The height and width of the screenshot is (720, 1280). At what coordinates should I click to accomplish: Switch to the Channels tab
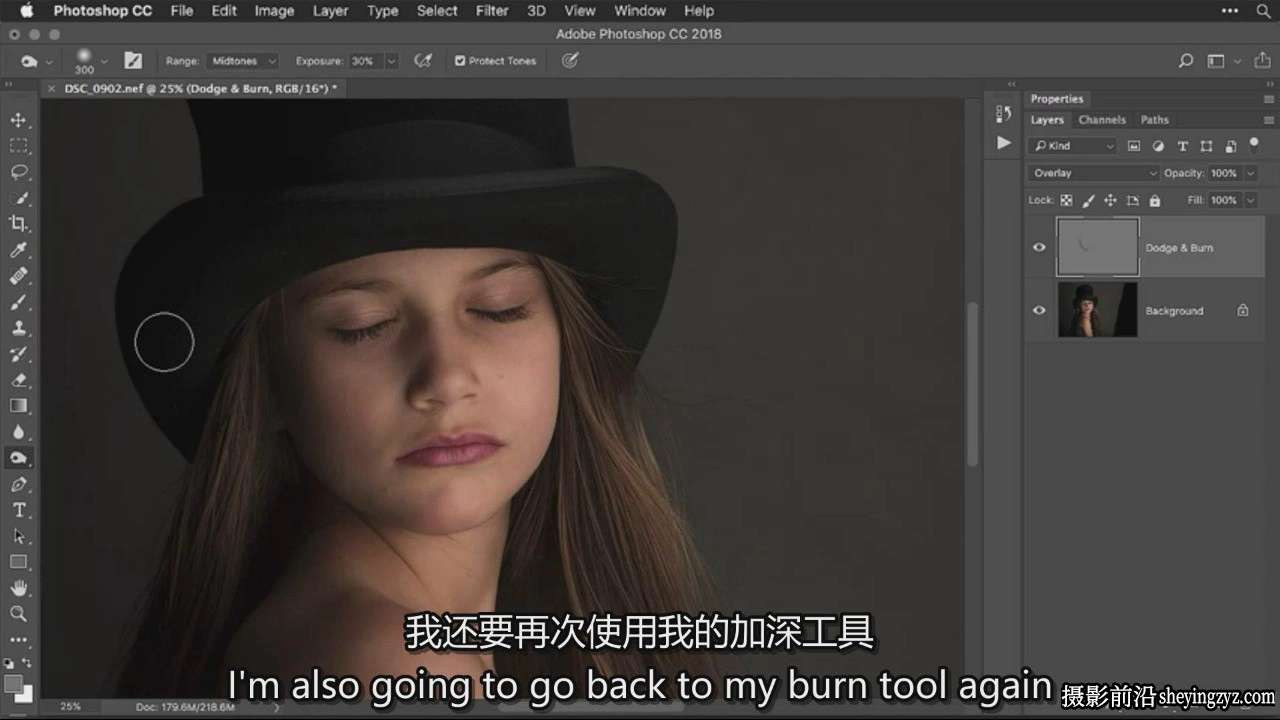pos(1102,120)
